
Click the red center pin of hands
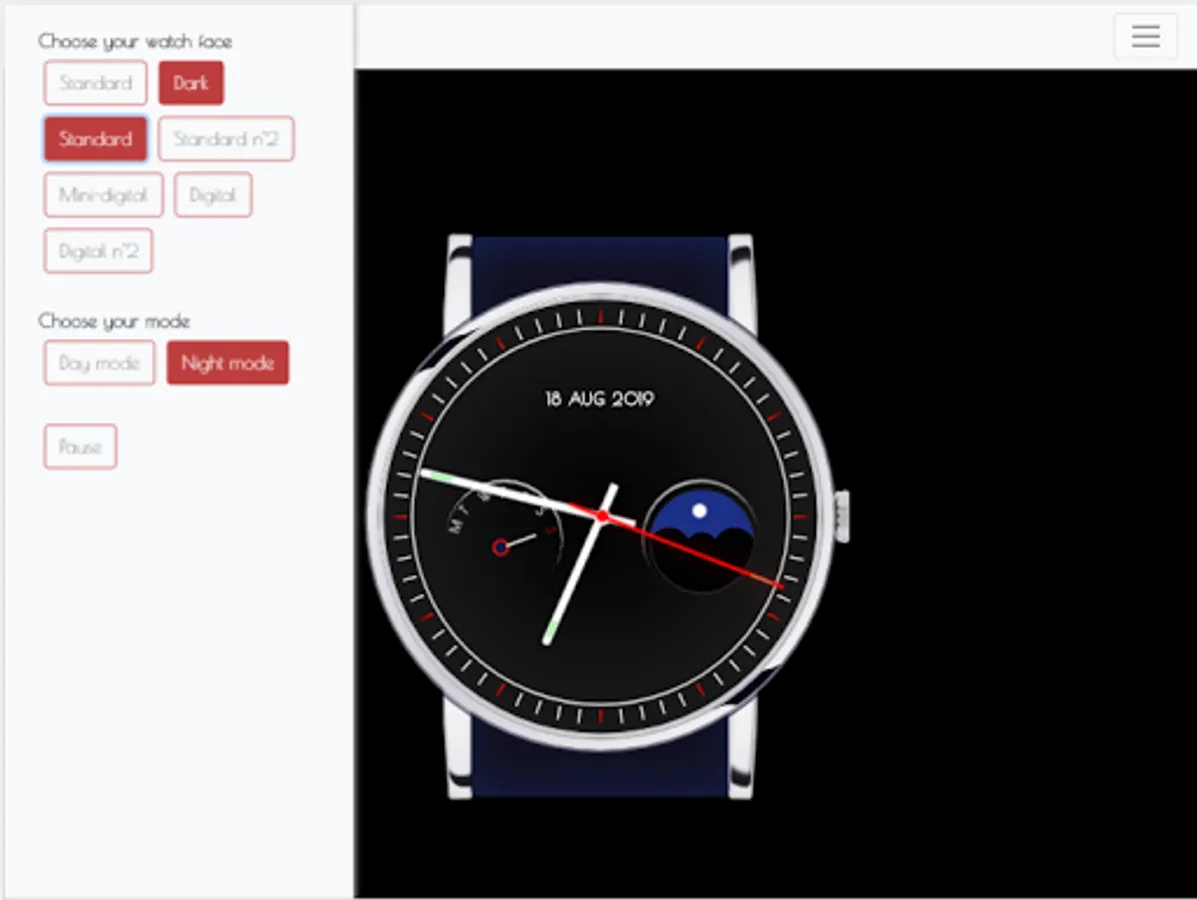602,517
